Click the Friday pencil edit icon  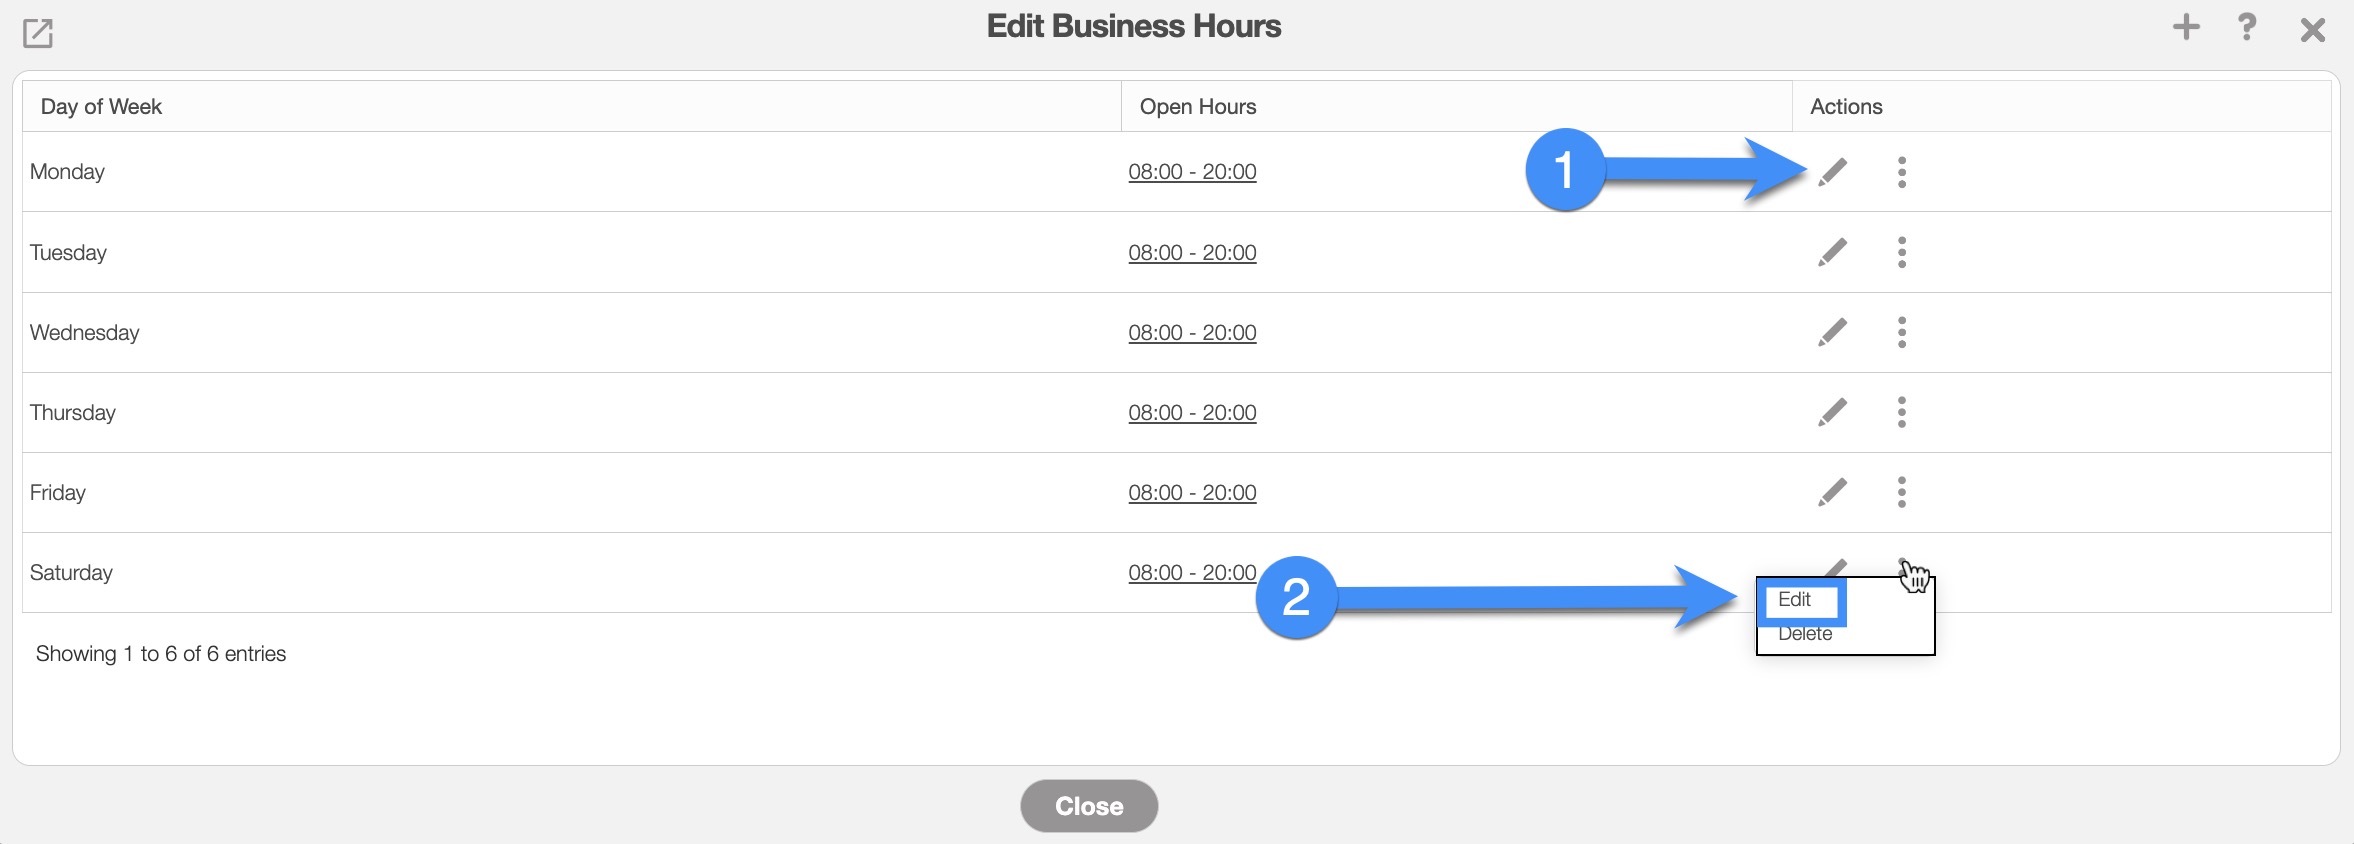1832,492
